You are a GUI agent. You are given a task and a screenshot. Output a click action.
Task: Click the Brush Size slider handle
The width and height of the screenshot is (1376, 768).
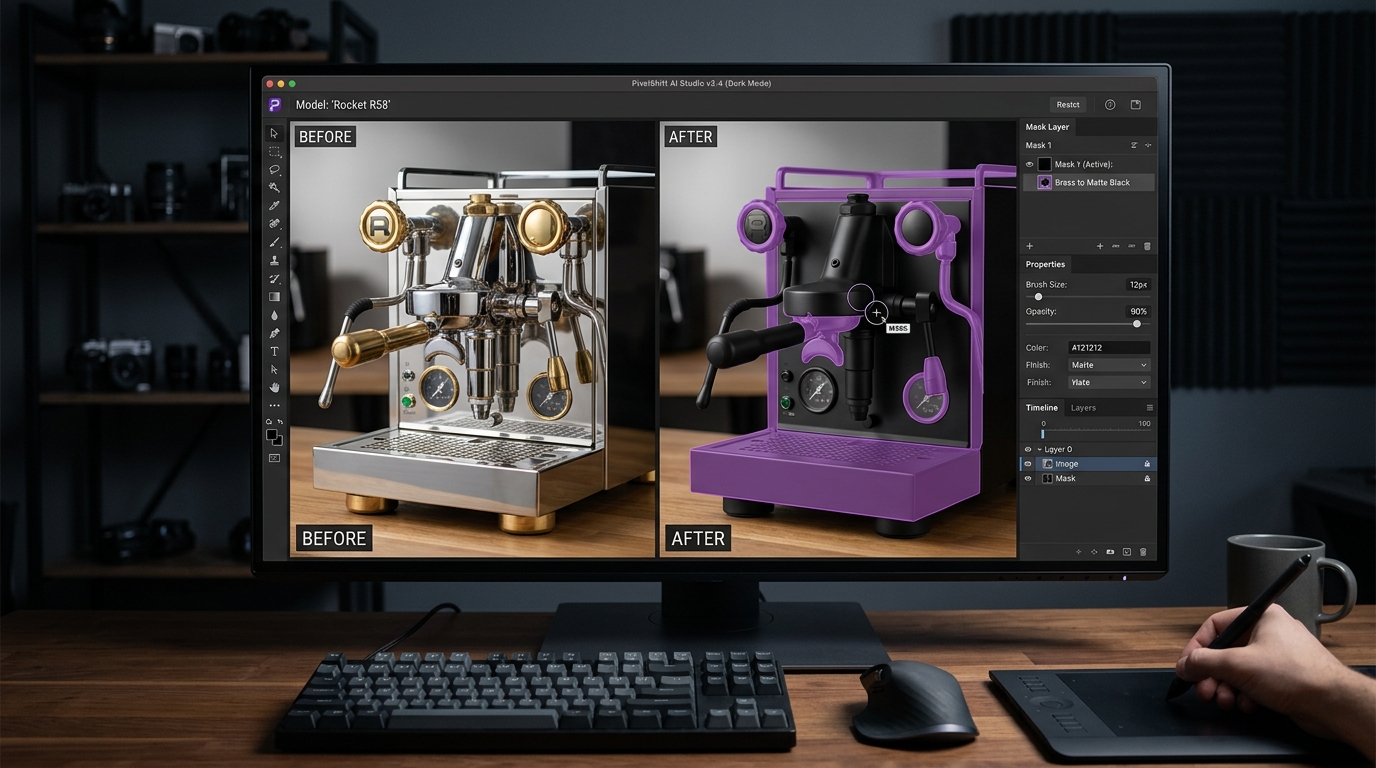point(1038,297)
